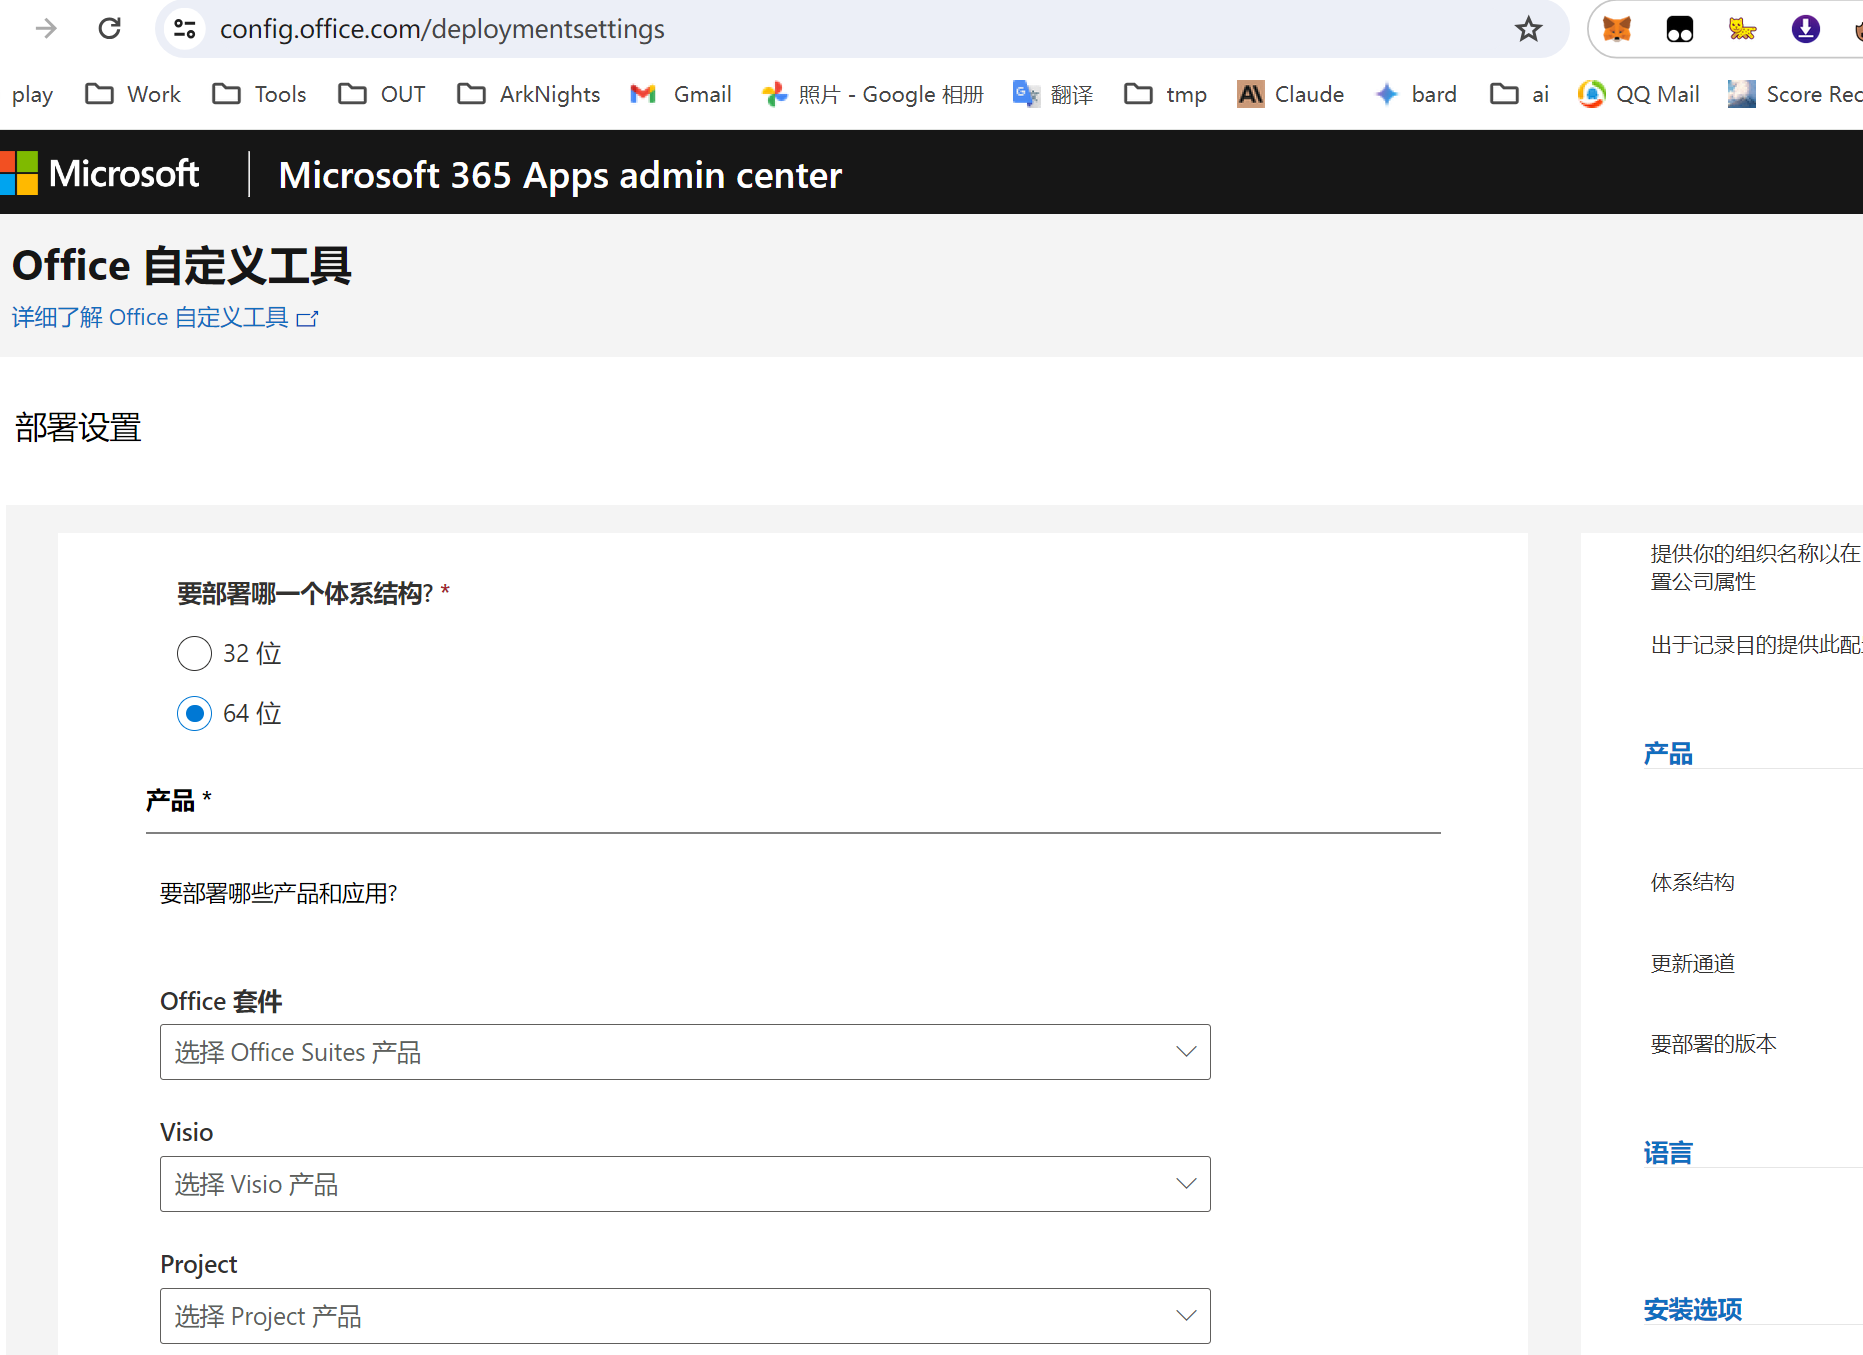
Task: Open the ArkNights bookmarks folder
Action: tap(529, 94)
